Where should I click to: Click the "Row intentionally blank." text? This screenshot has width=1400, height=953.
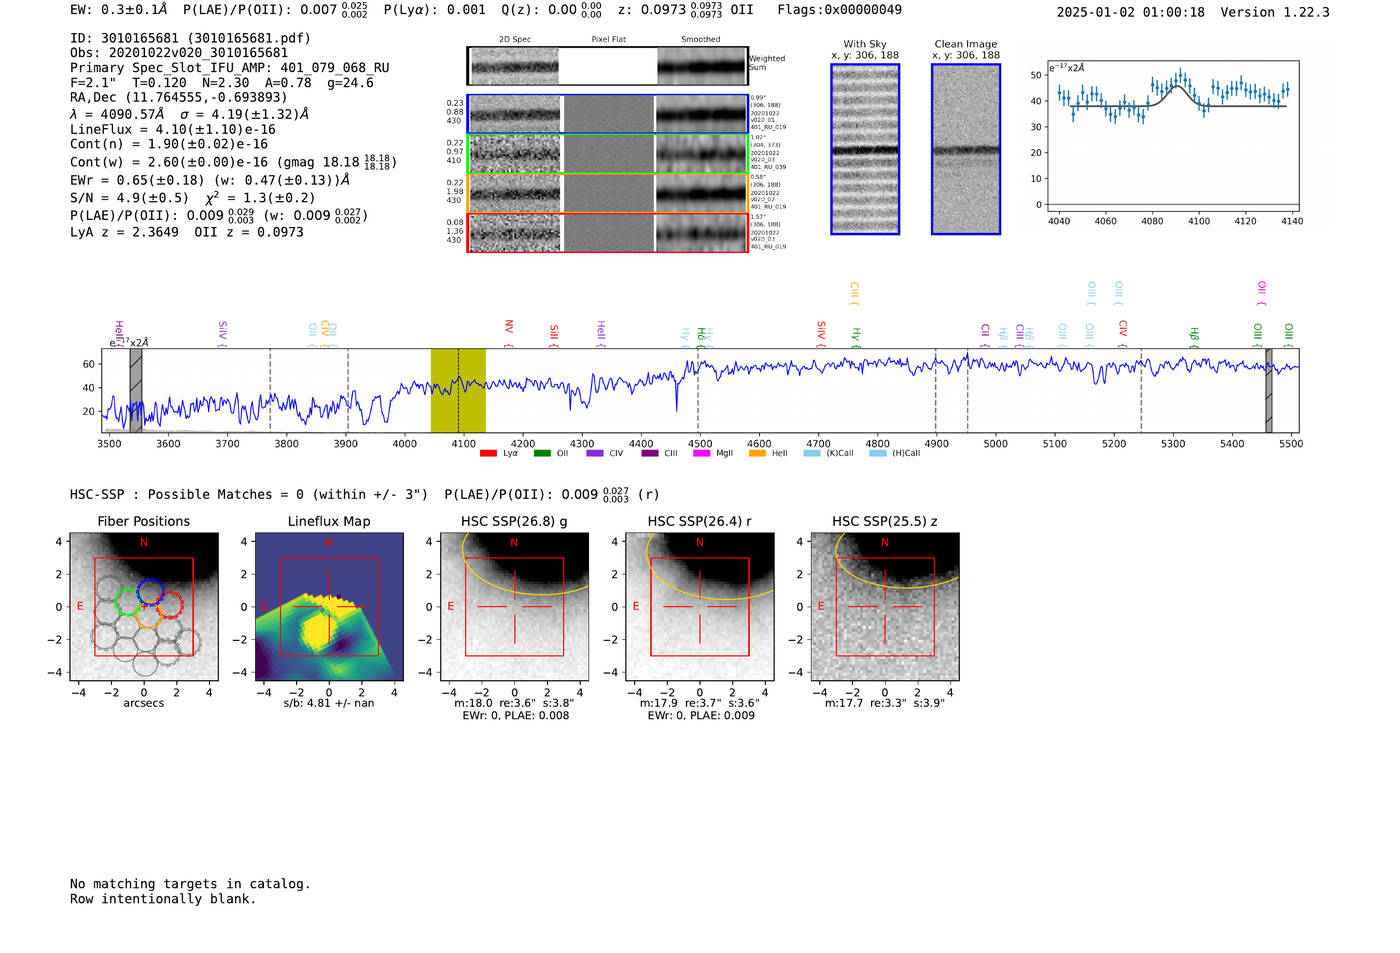point(163,899)
